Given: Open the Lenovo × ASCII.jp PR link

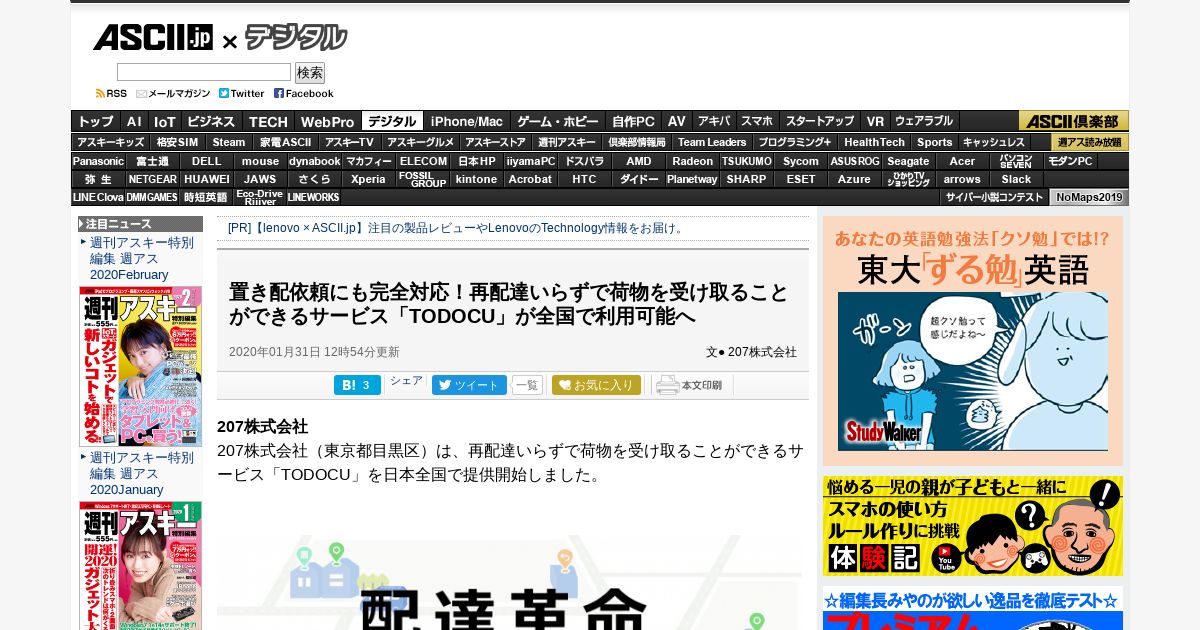Looking at the screenshot, I should point(457,228).
